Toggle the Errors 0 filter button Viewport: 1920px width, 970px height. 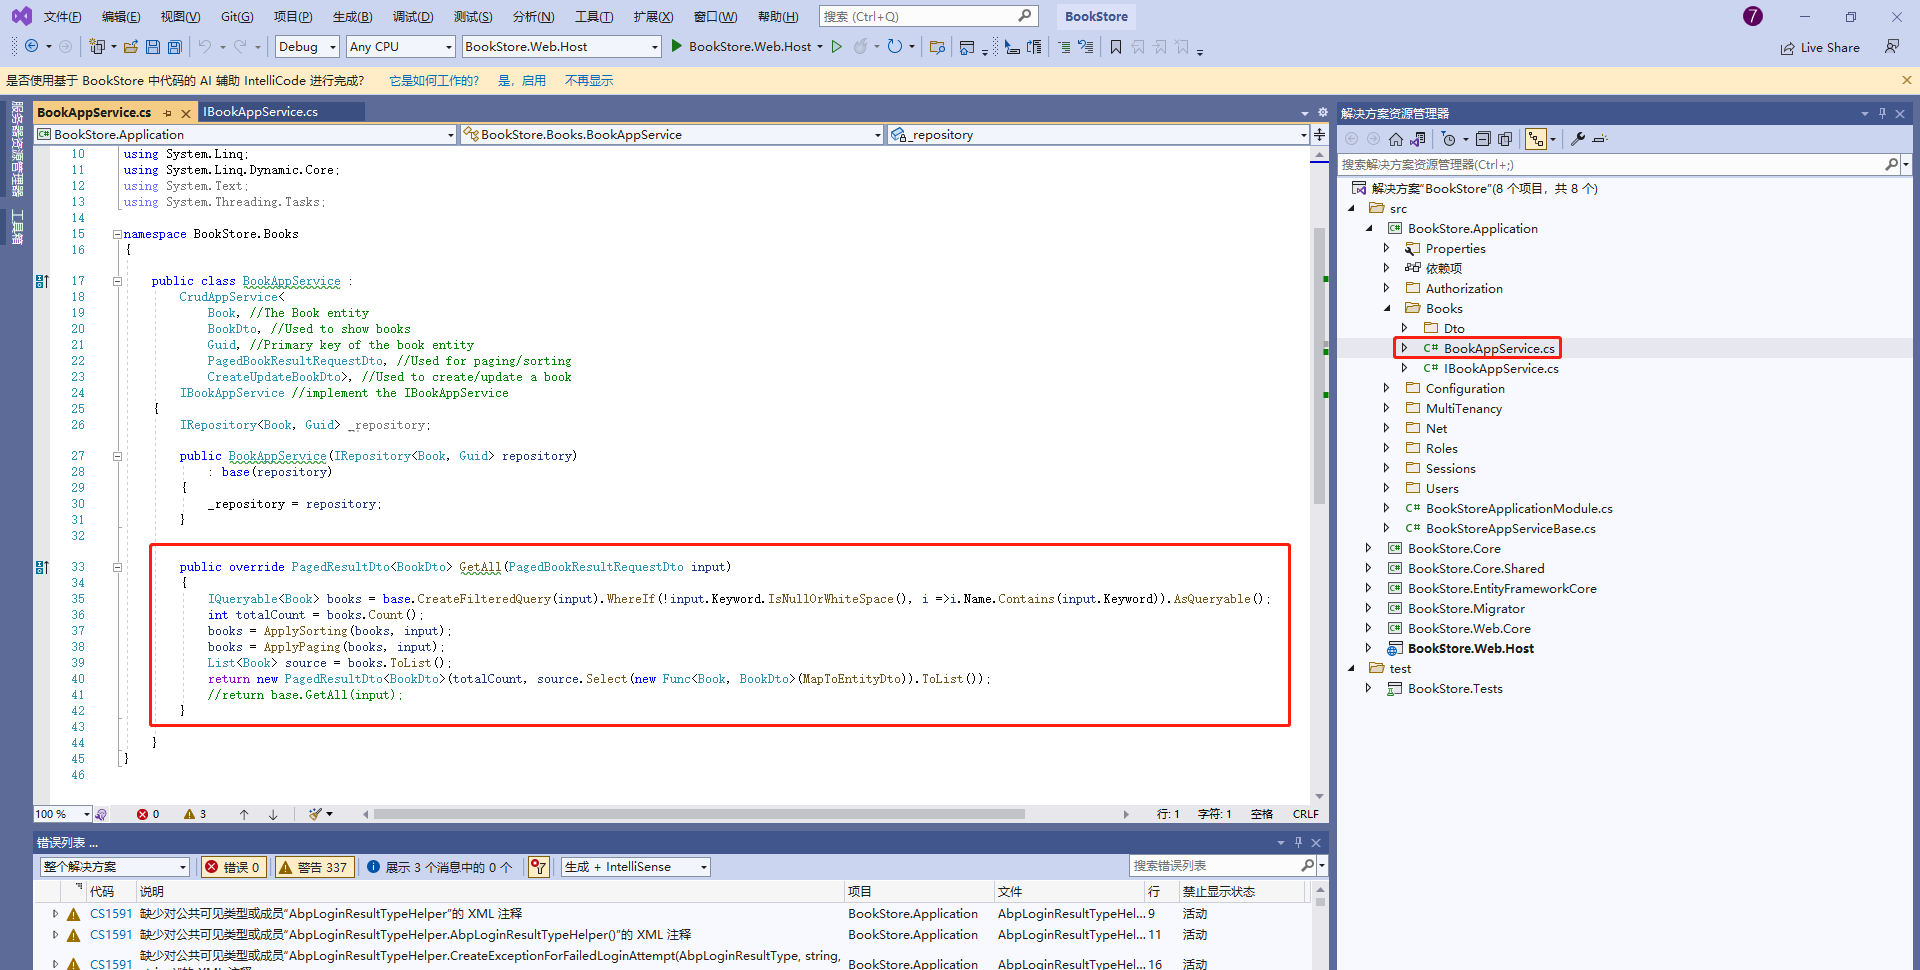coord(234,867)
